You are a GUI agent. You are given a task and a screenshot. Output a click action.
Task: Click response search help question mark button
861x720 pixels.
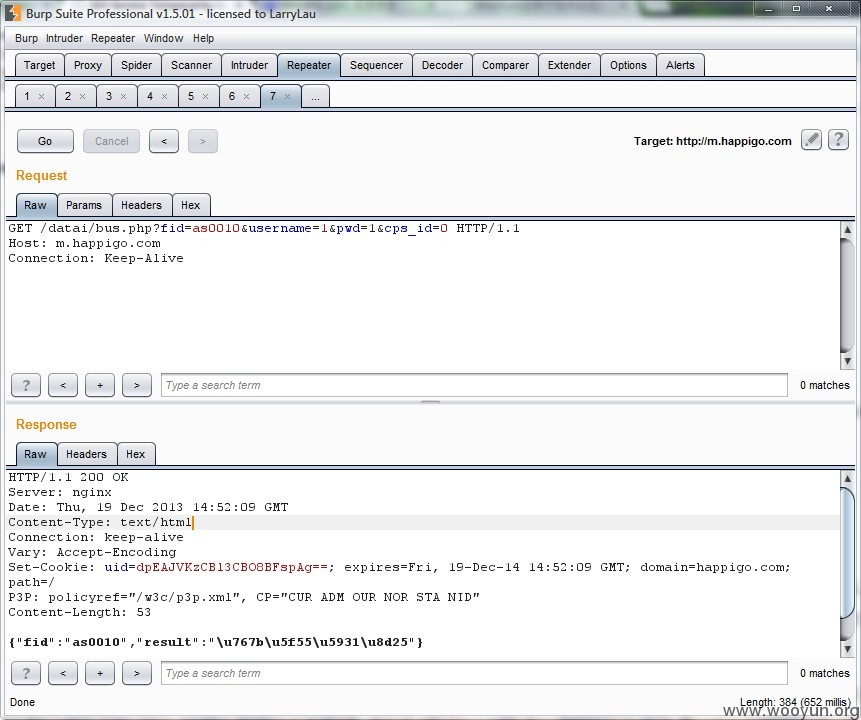coord(26,673)
